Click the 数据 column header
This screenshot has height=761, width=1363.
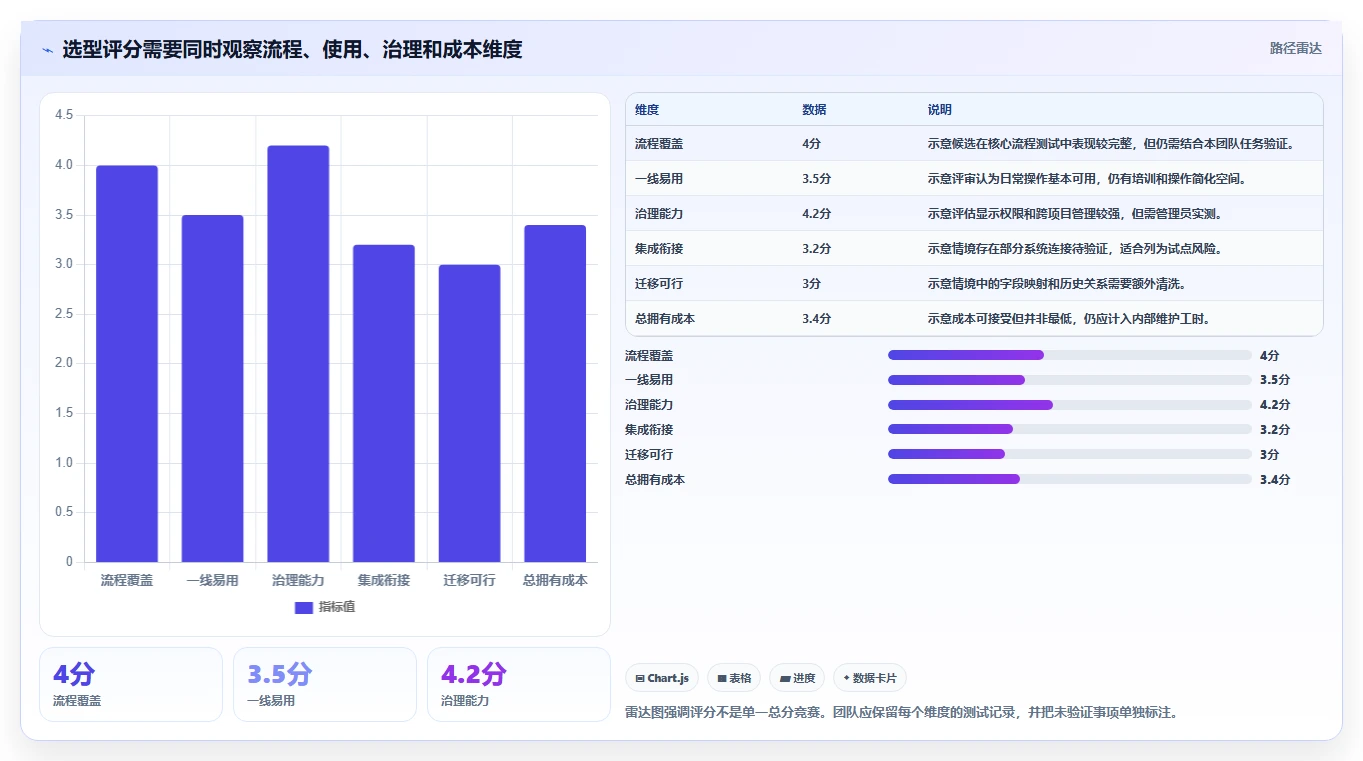[814, 110]
